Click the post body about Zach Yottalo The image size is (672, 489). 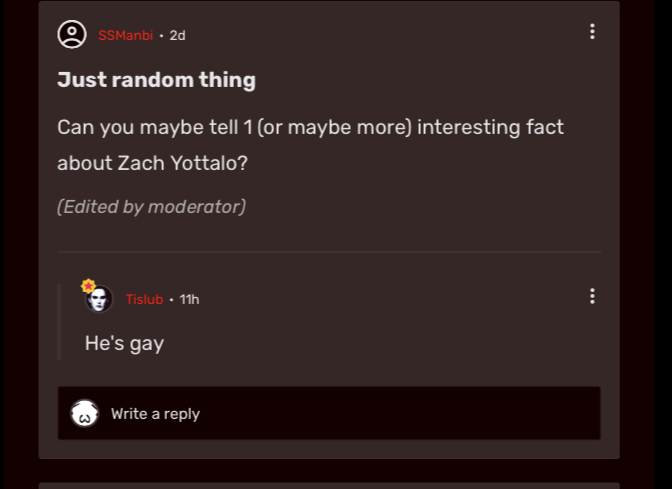(x=310, y=145)
